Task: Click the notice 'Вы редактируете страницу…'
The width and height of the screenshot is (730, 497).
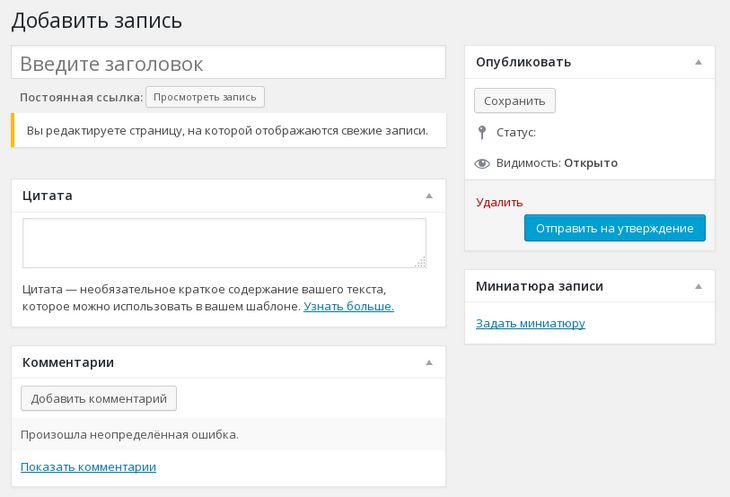Action: [x=229, y=130]
